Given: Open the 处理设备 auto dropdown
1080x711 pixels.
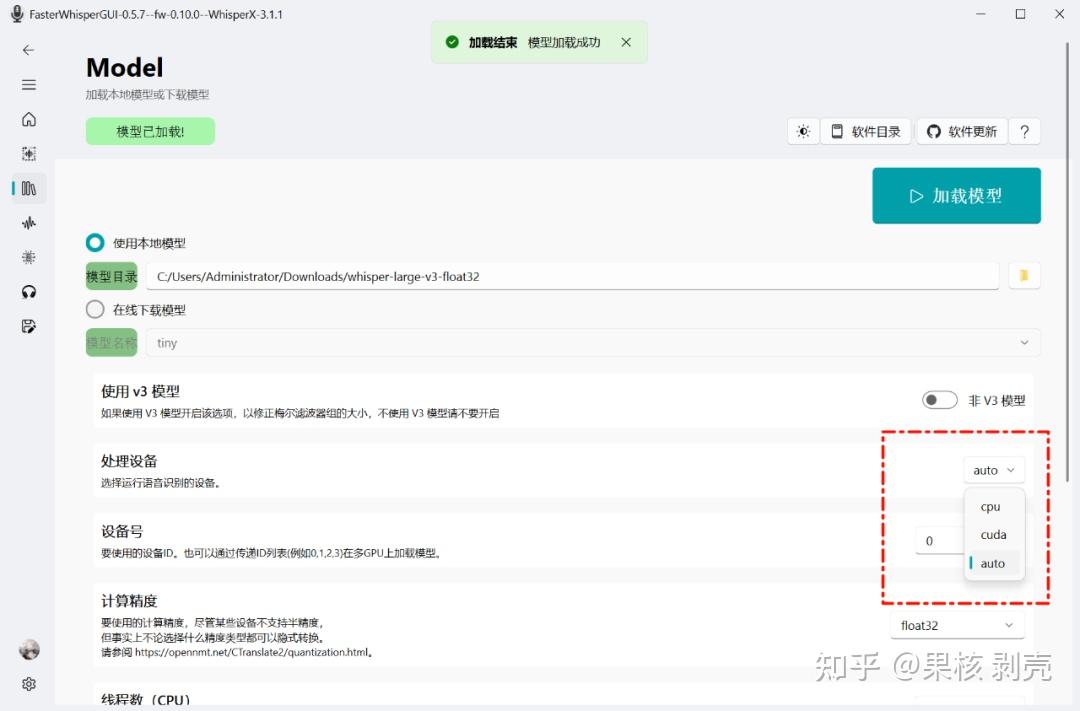Looking at the screenshot, I should coord(993,469).
